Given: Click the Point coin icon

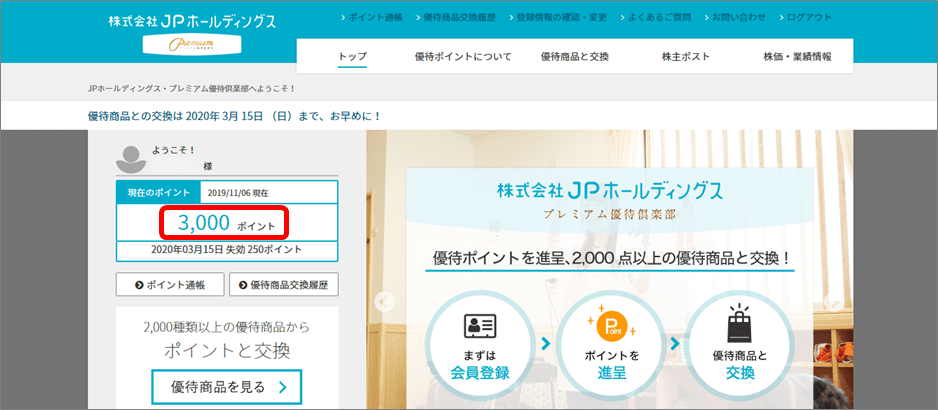Looking at the screenshot, I should pyautogui.click(x=612, y=326).
